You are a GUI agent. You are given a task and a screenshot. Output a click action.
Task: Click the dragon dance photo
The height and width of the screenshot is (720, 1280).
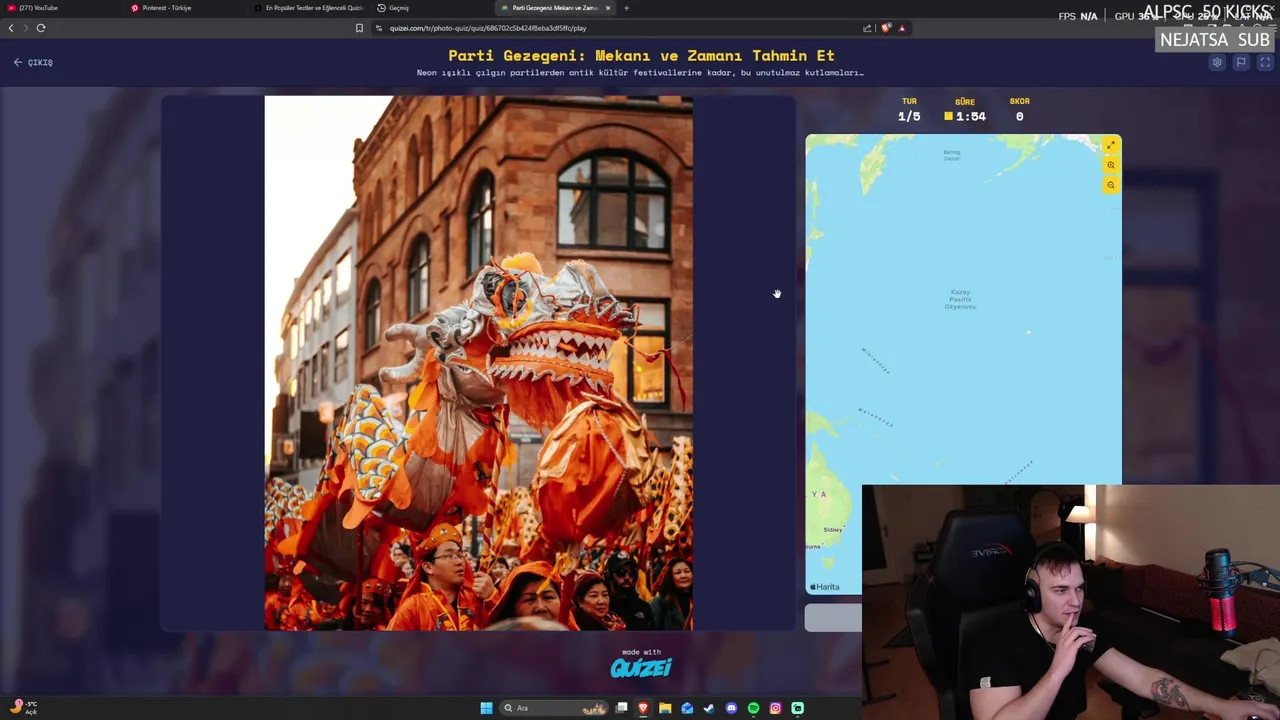(x=478, y=363)
